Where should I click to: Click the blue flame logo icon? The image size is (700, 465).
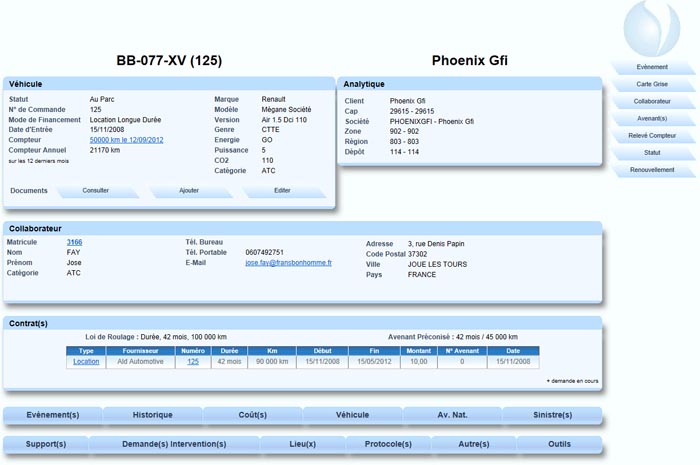[654, 30]
